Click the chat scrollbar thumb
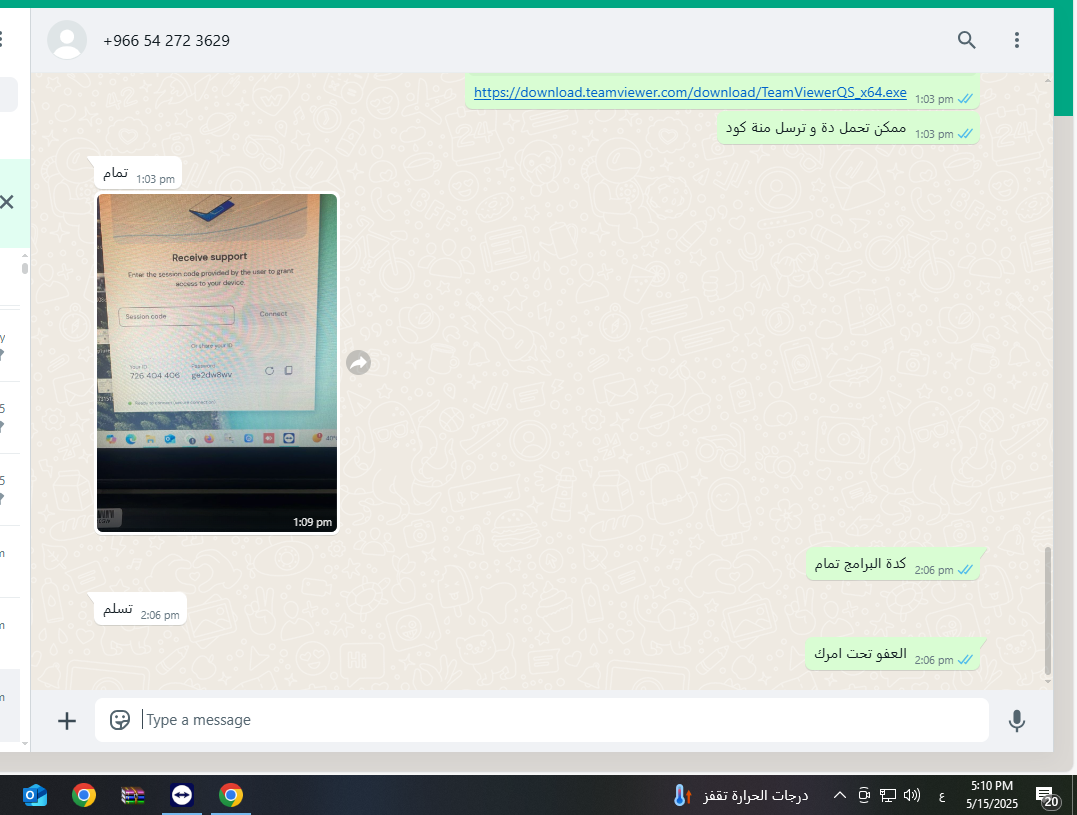1077x815 pixels. [1047, 611]
